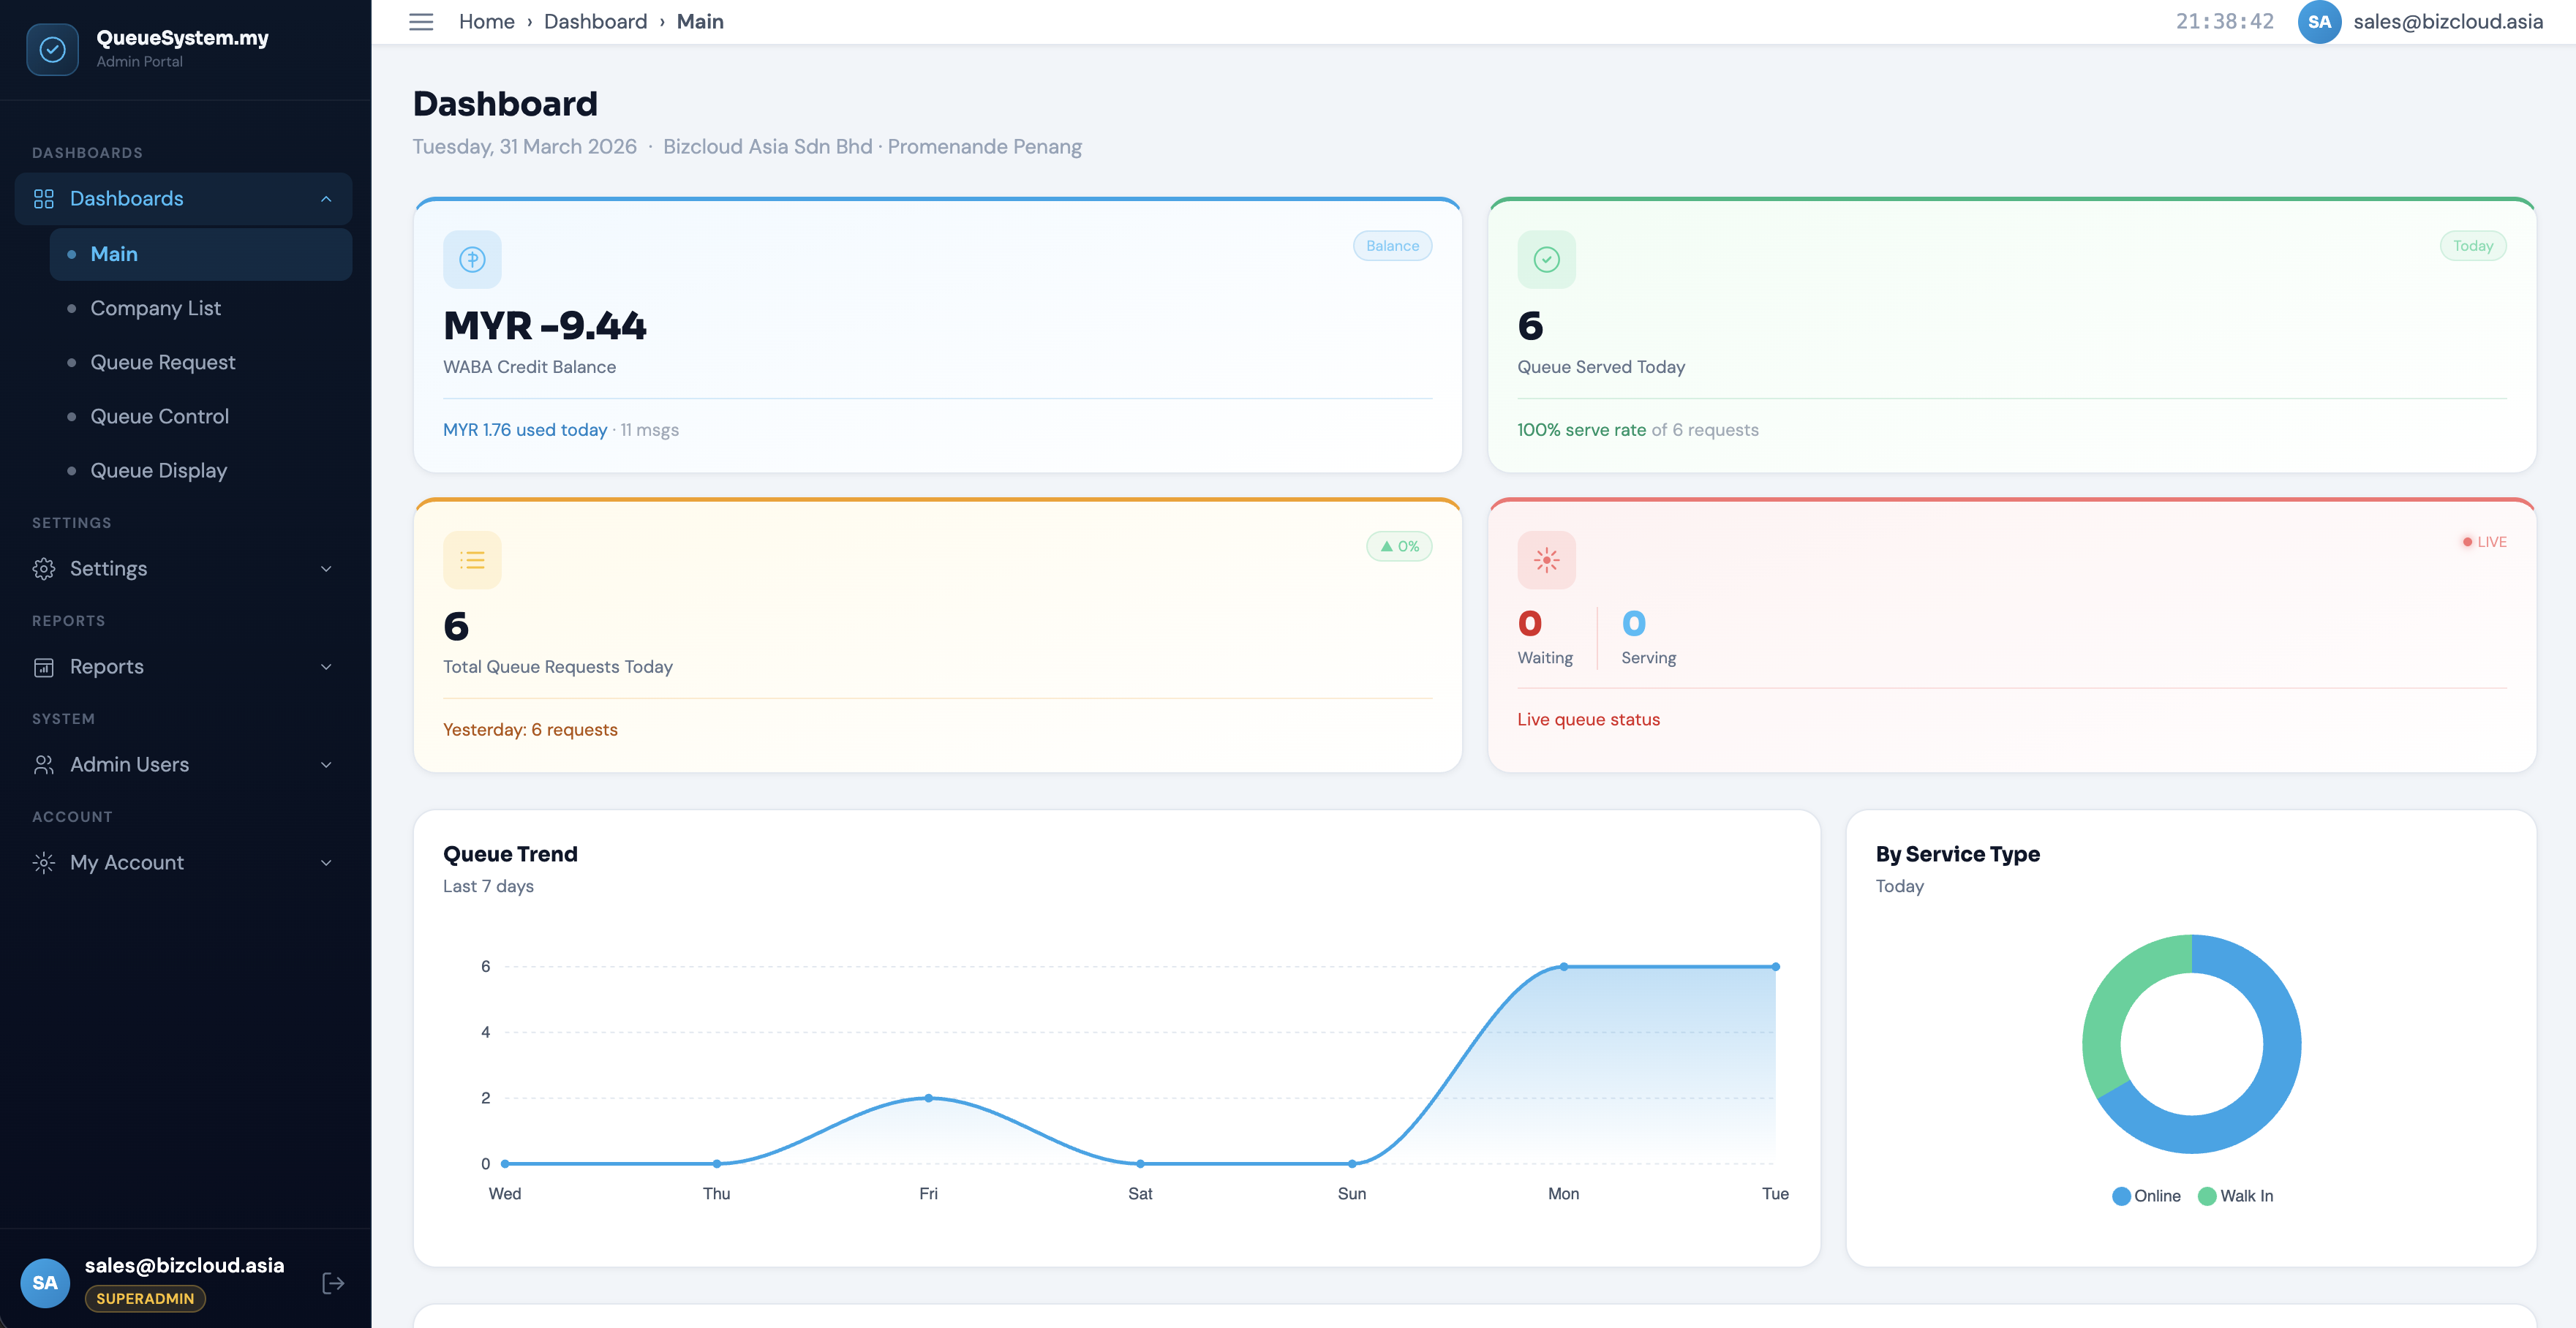Expand the Reports menu chevron

click(x=326, y=667)
